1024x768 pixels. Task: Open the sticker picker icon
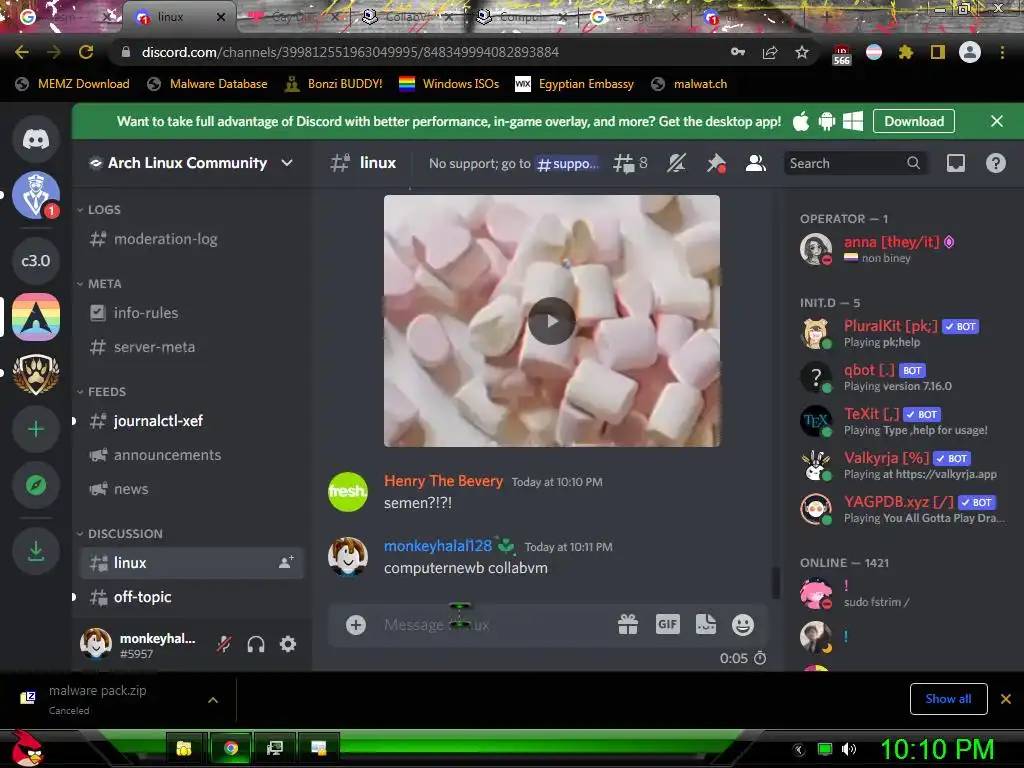(705, 625)
